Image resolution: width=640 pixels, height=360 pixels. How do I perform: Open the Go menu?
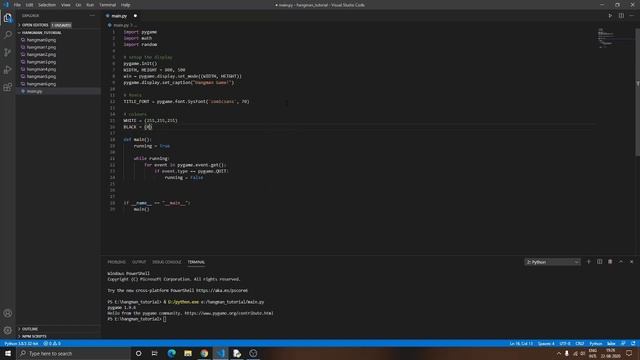(x=78, y=5)
